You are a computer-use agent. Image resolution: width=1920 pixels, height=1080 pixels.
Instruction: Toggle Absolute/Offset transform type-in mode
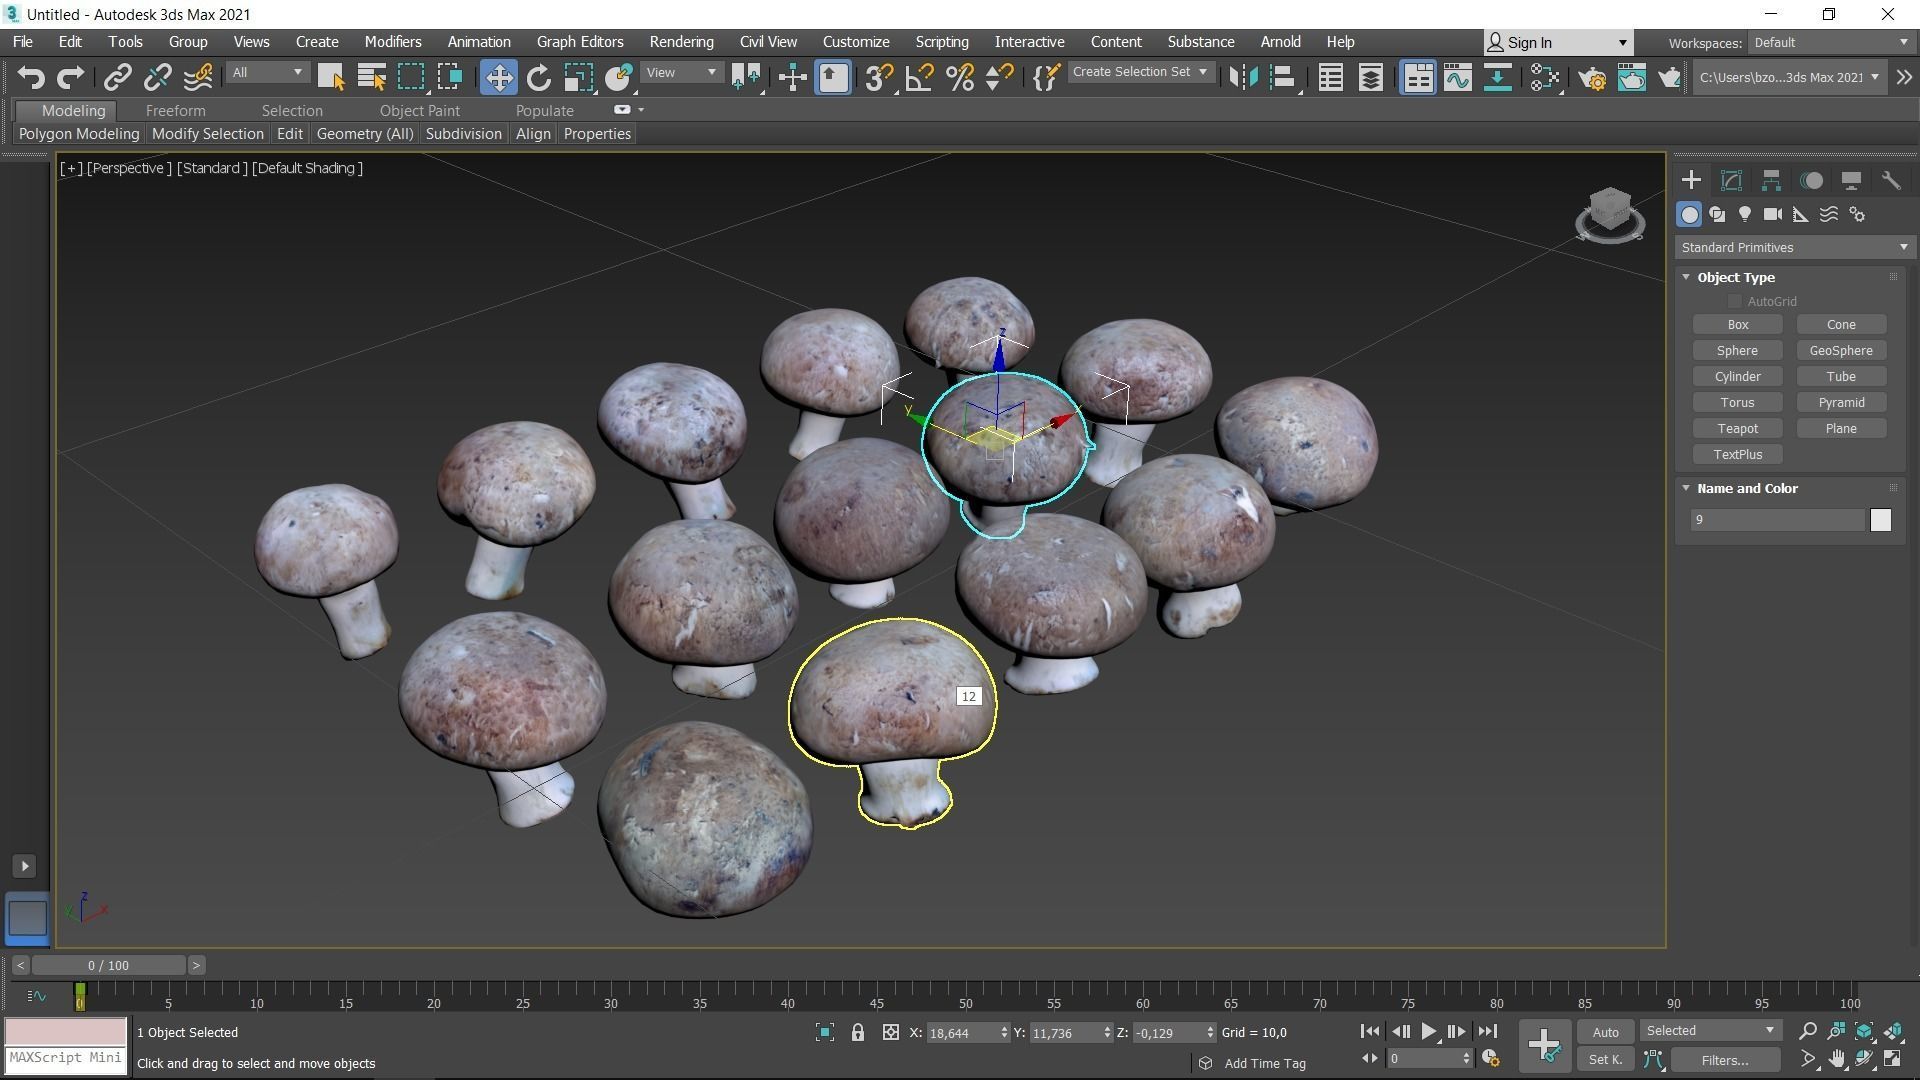coord(890,1032)
